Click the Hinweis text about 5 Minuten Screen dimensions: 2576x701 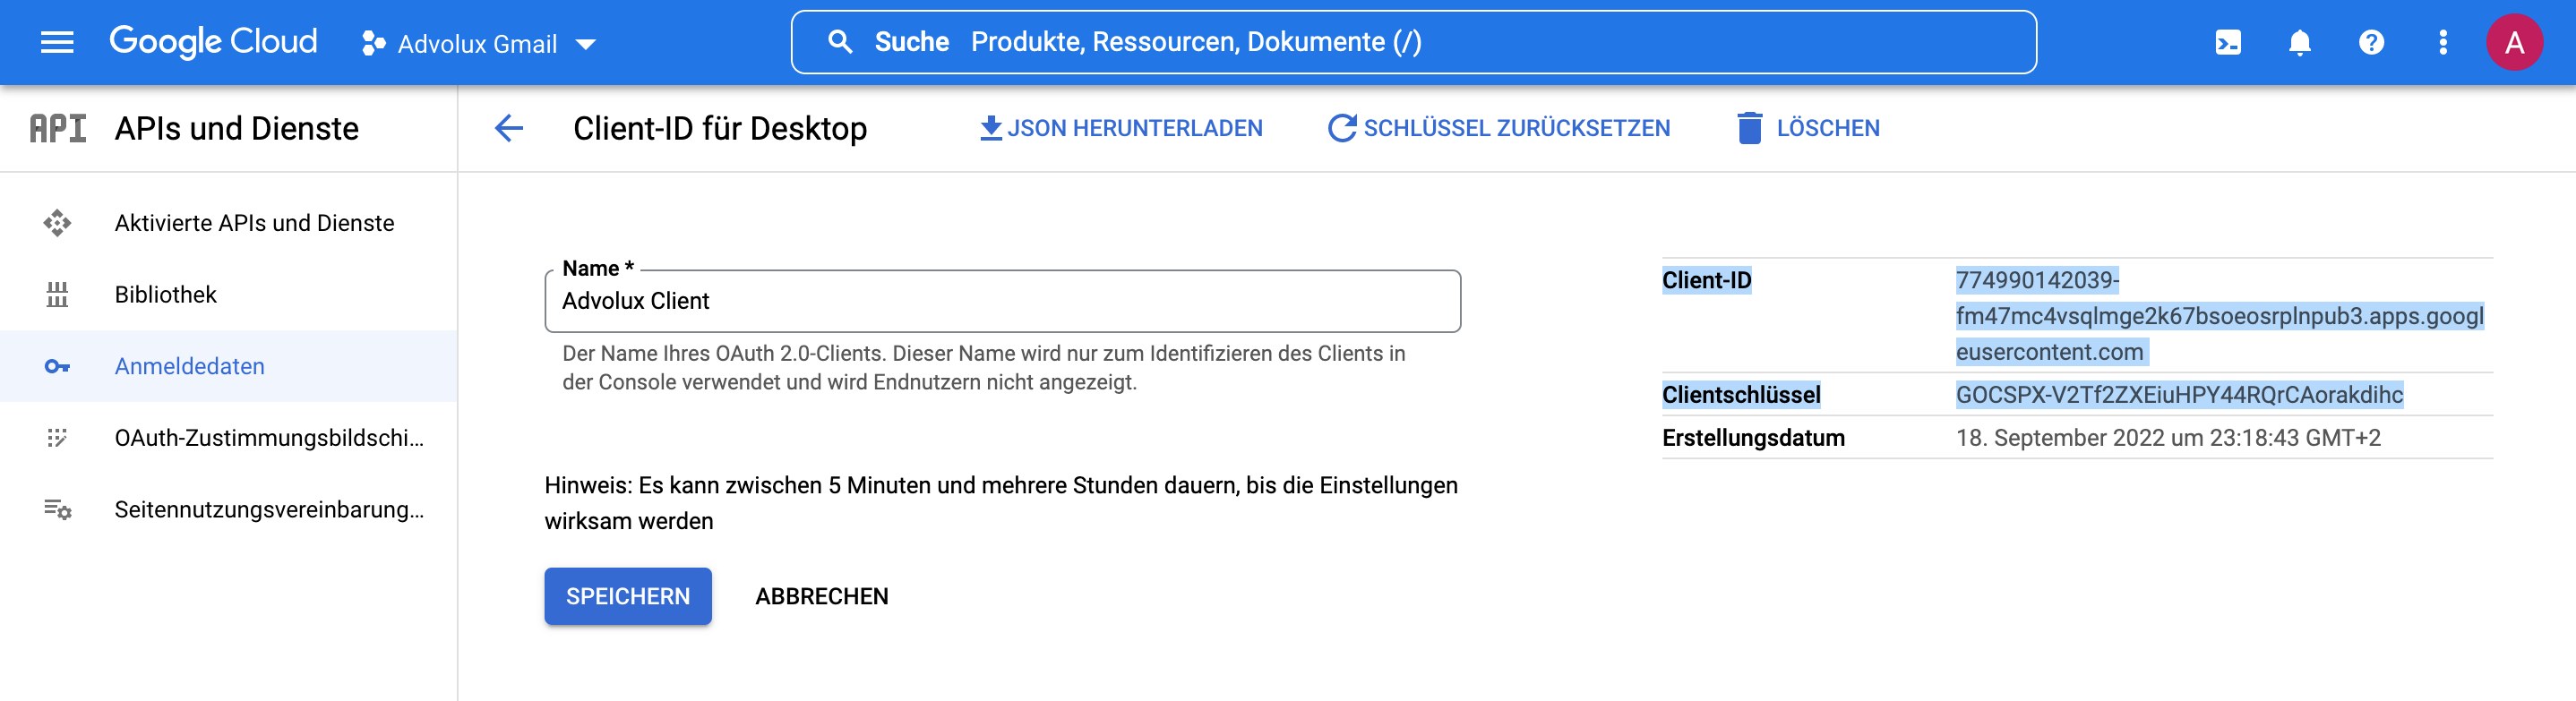1001,503
